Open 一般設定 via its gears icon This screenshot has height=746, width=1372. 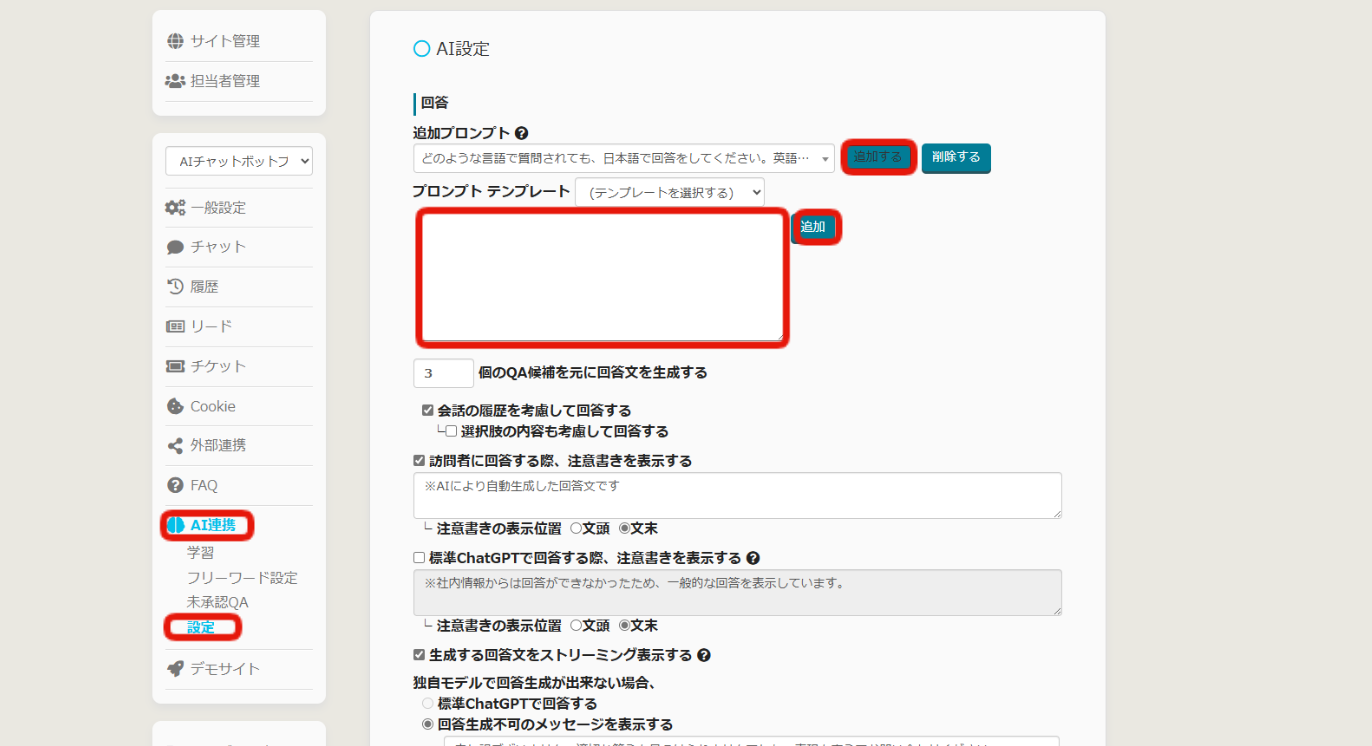tap(175, 208)
